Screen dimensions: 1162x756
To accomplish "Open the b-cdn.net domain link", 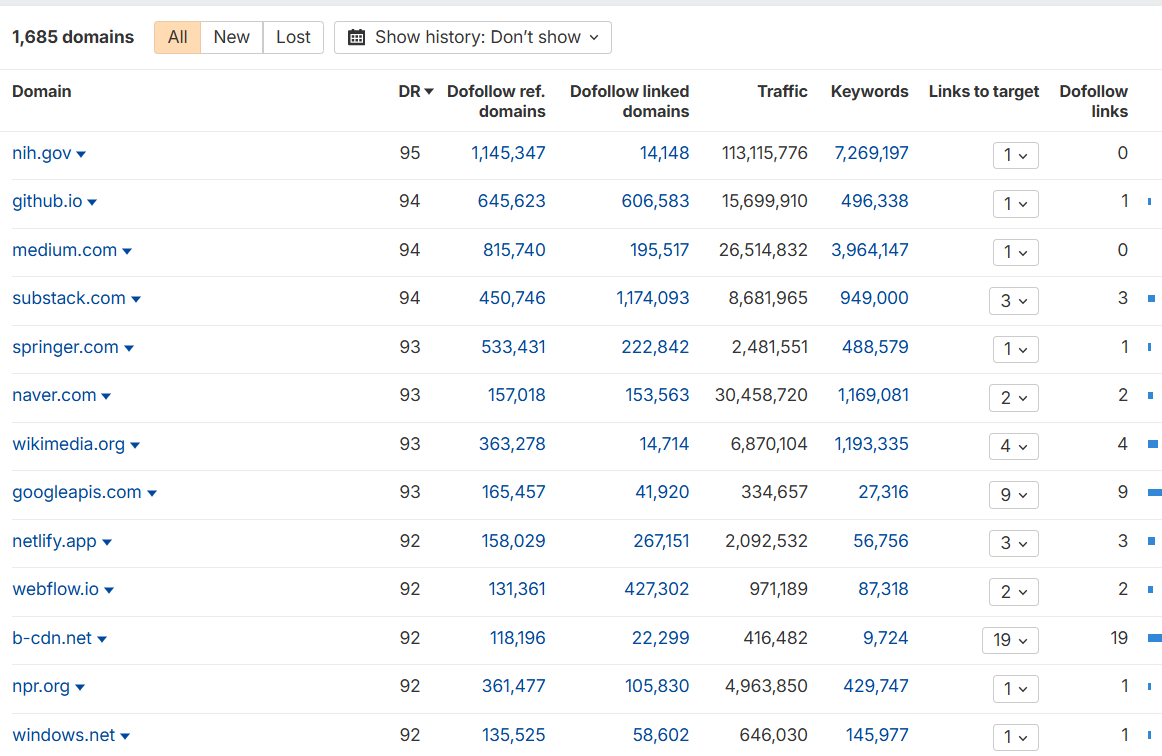I will [52, 638].
